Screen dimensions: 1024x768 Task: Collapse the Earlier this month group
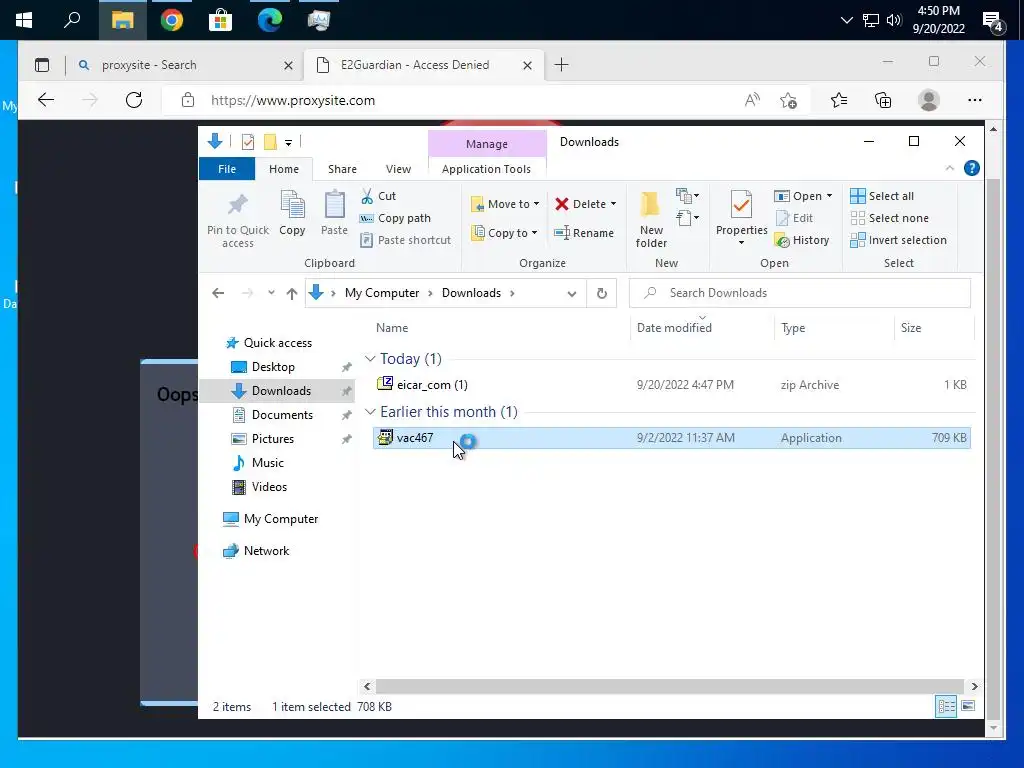(x=370, y=411)
